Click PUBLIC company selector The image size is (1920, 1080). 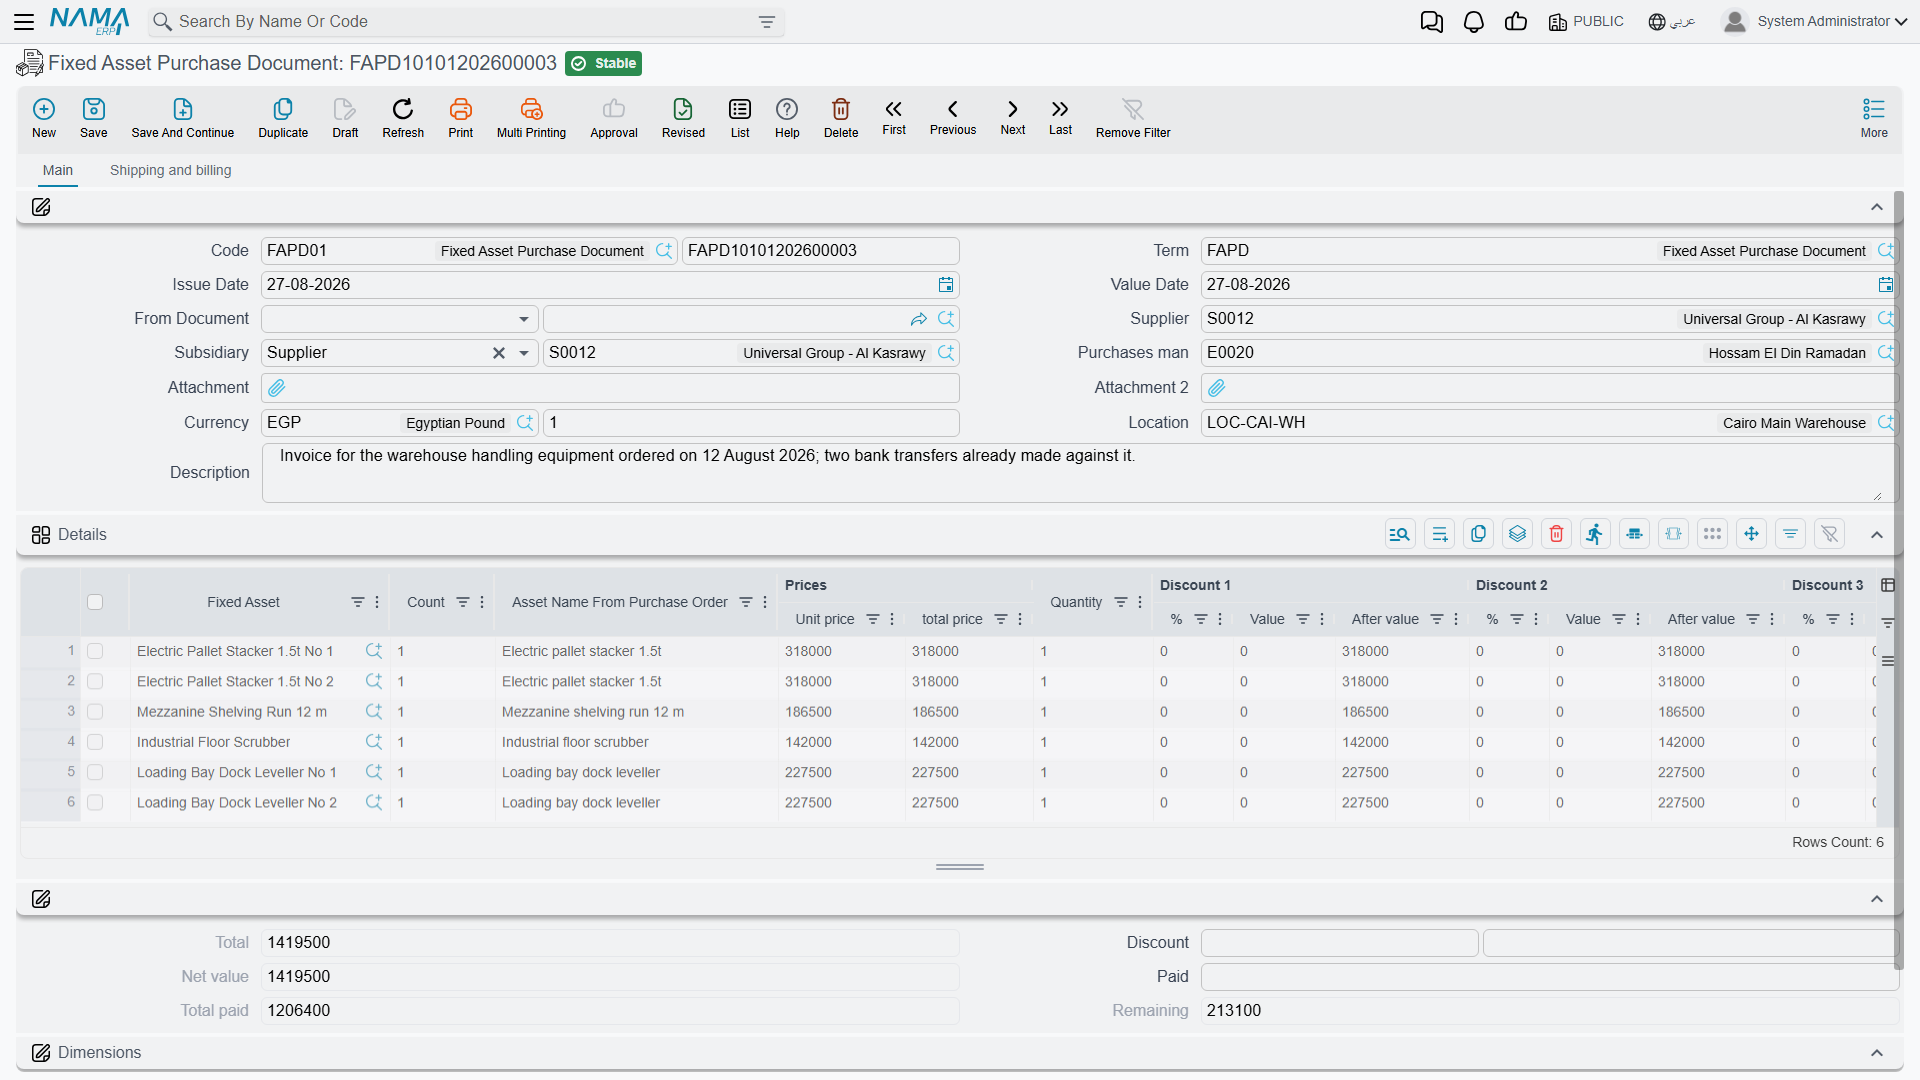tap(1586, 22)
